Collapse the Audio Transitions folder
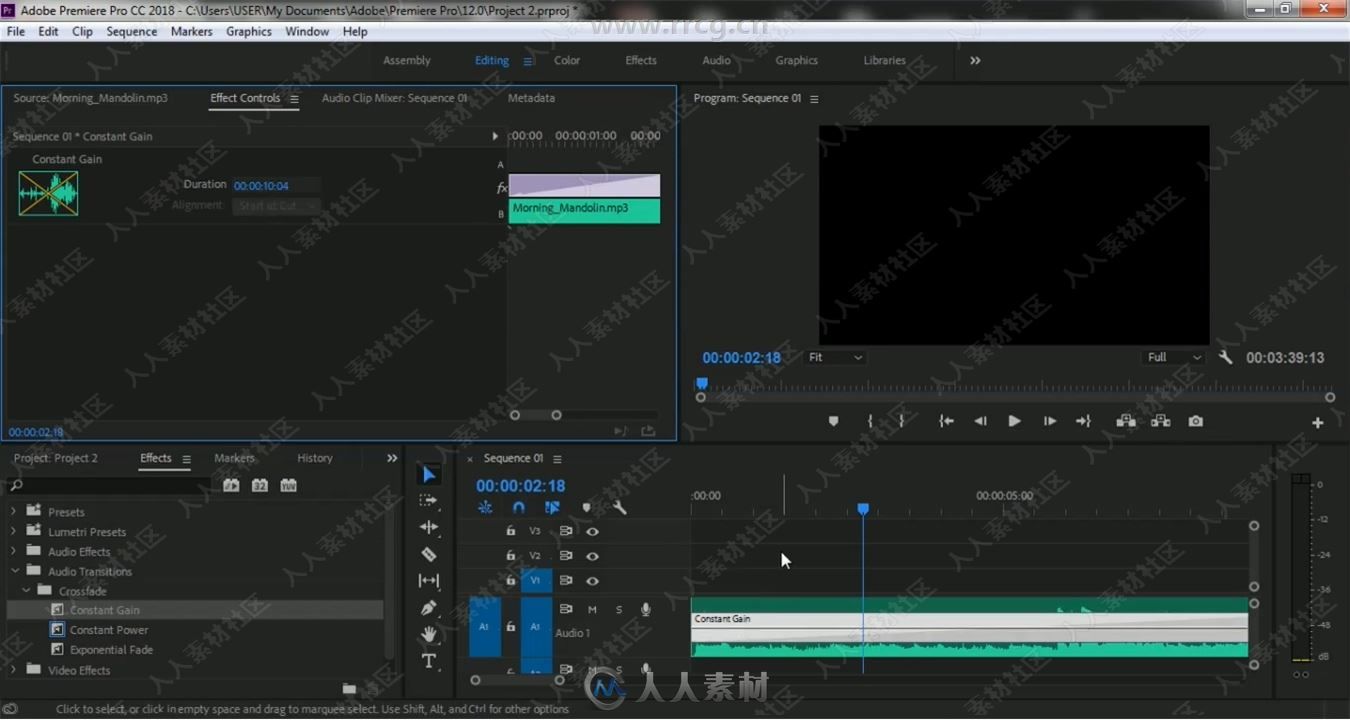Screen dimensions: 1350x720 click(x=14, y=571)
